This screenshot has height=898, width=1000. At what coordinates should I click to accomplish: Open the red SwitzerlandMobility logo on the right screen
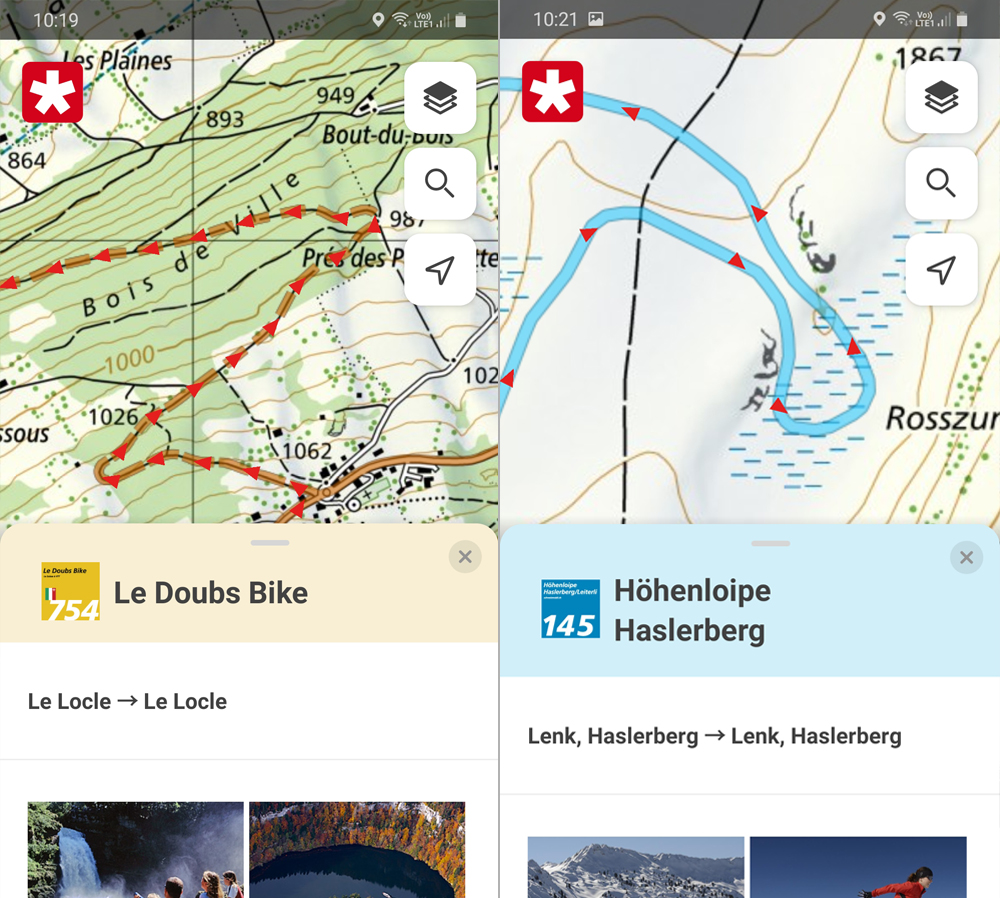coord(552,92)
